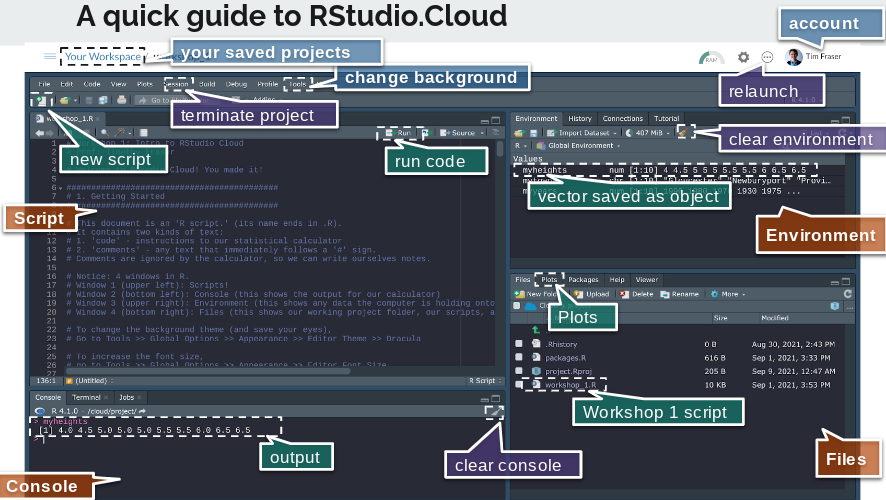886x500 pixels.
Task: Switch to the Plots tab
Action: (x=549, y=280)
